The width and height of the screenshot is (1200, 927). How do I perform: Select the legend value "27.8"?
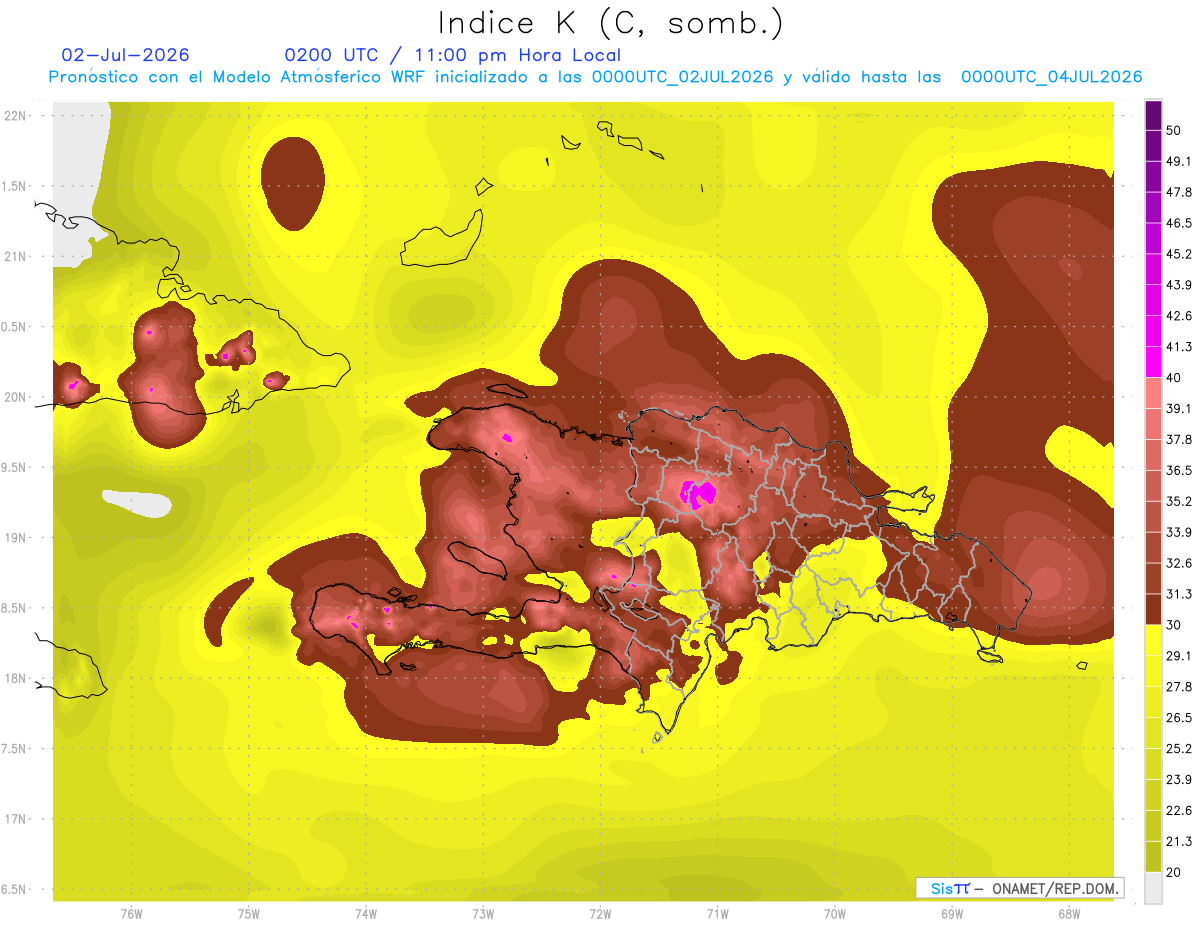1179,686
